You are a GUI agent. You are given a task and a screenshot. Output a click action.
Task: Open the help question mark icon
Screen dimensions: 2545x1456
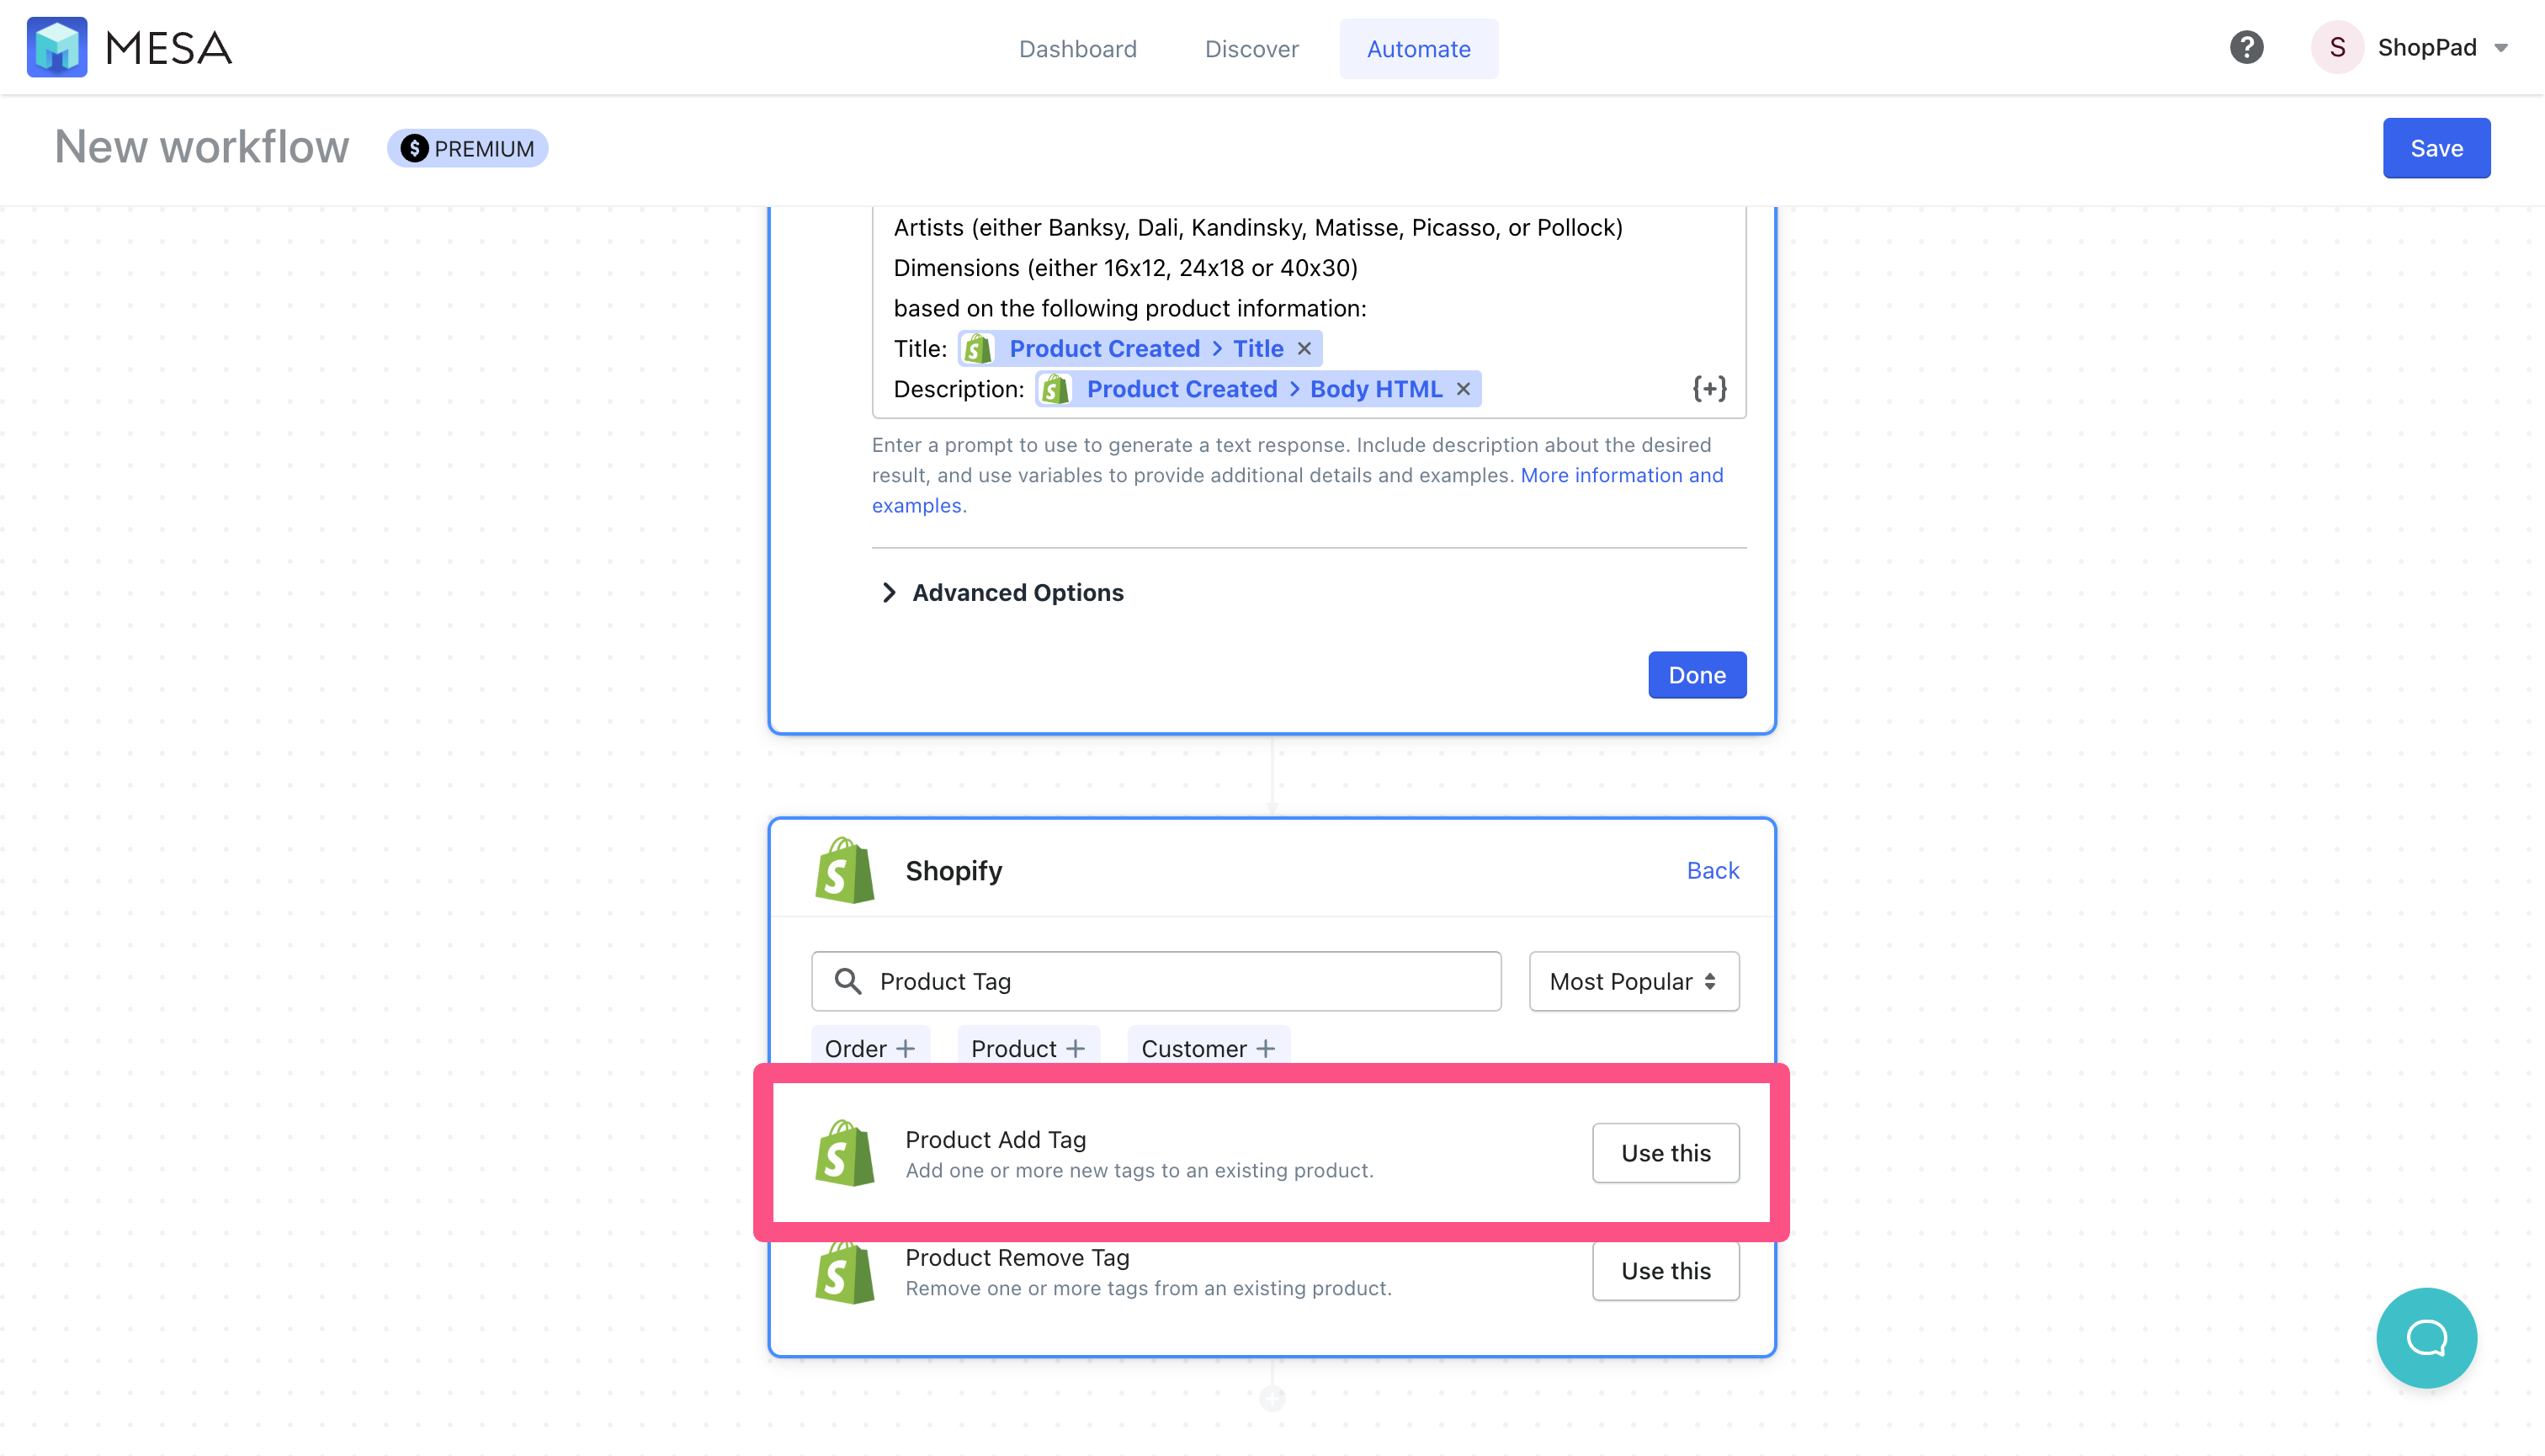(2246, 47)
